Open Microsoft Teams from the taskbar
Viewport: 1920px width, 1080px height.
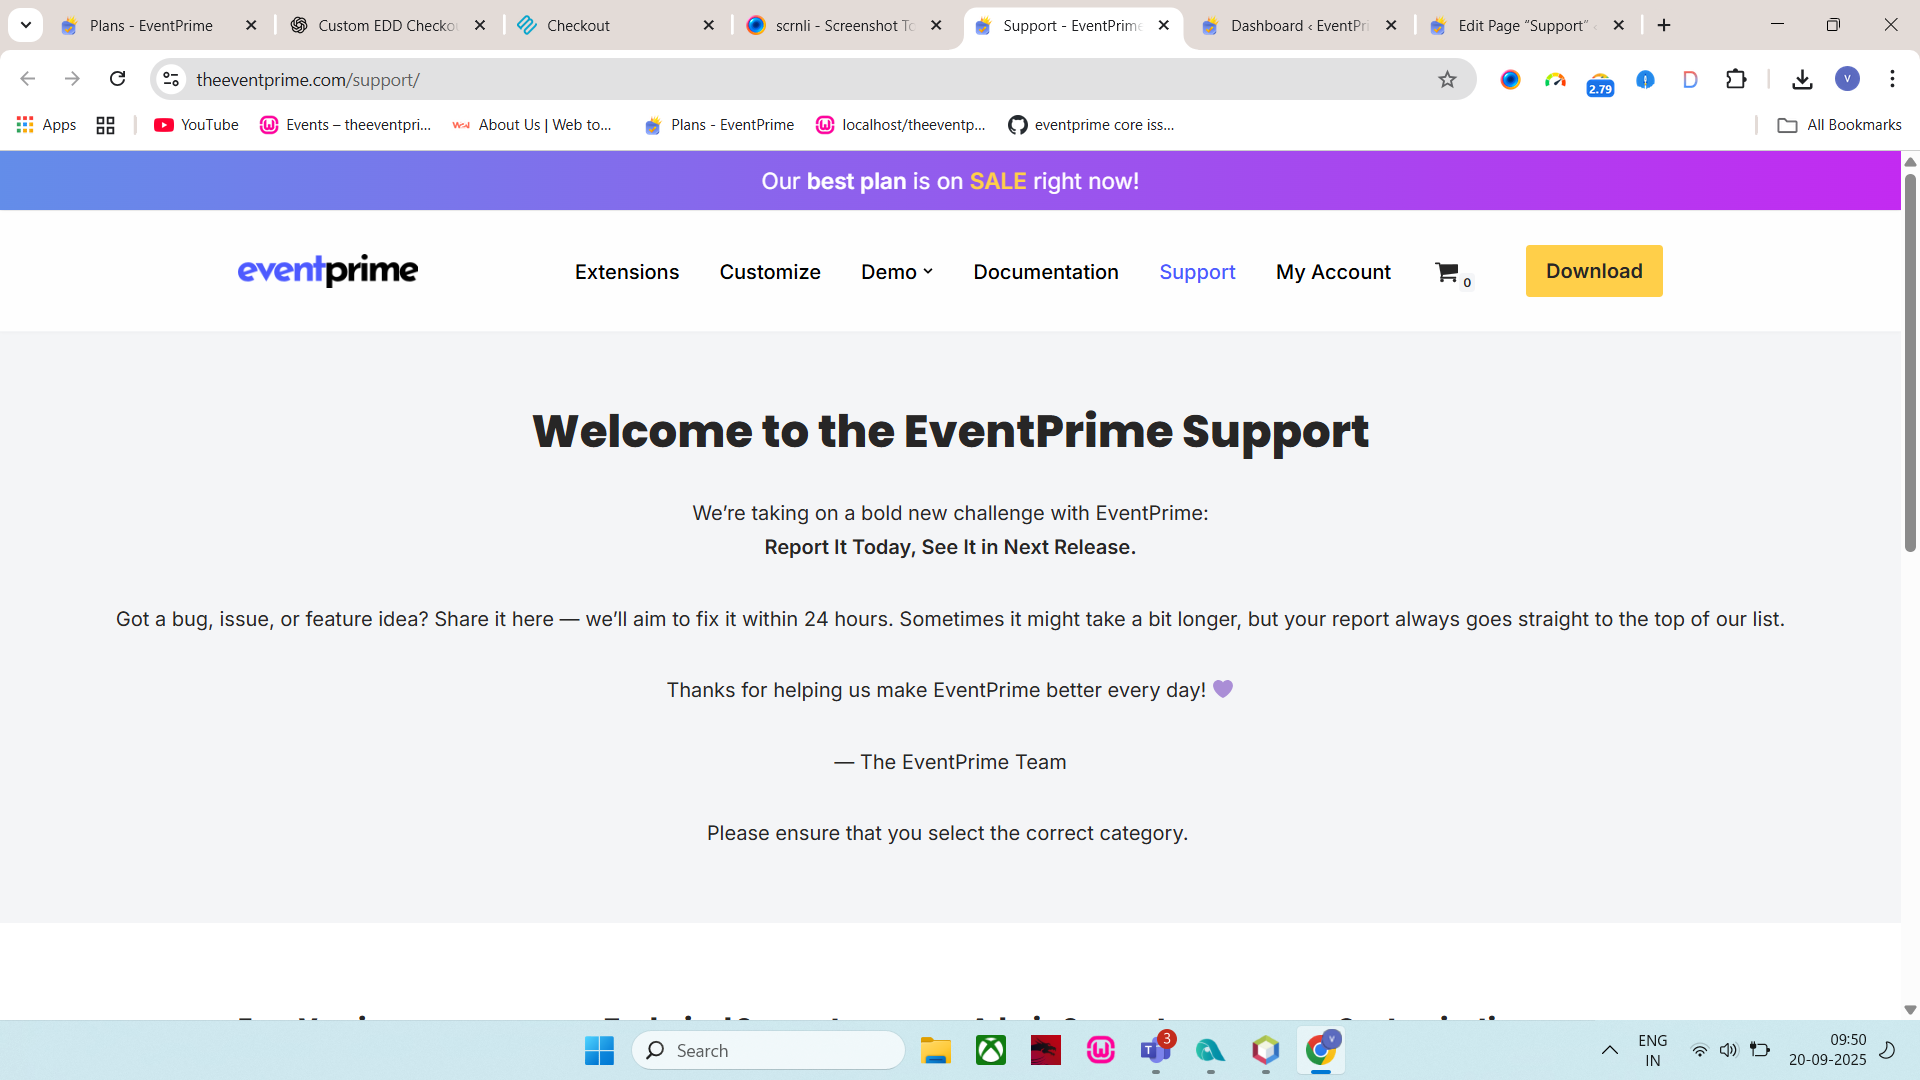1155,1050
